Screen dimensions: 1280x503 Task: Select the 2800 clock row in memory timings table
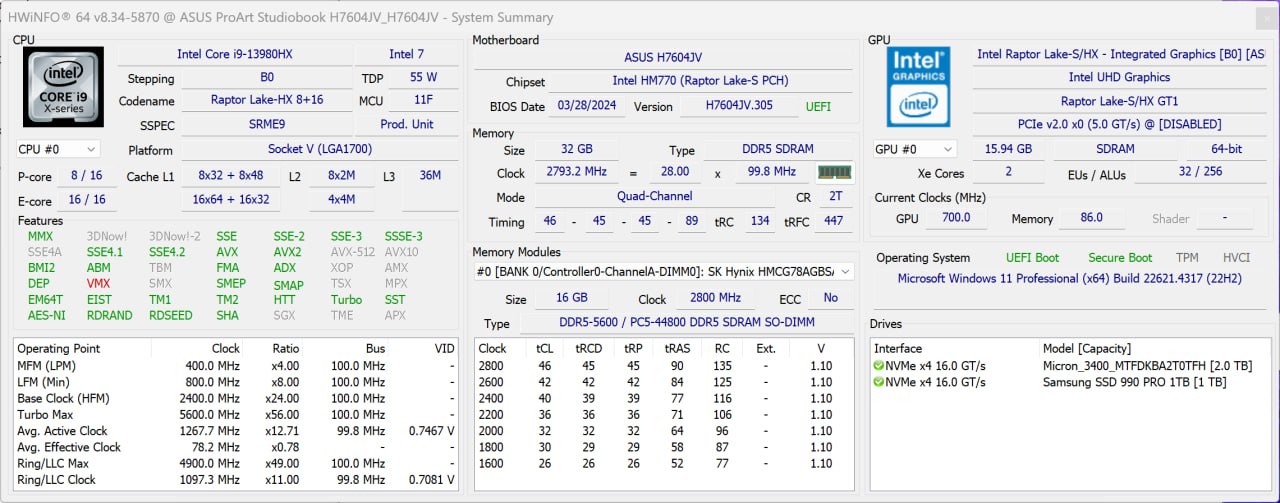coord(664,365)
